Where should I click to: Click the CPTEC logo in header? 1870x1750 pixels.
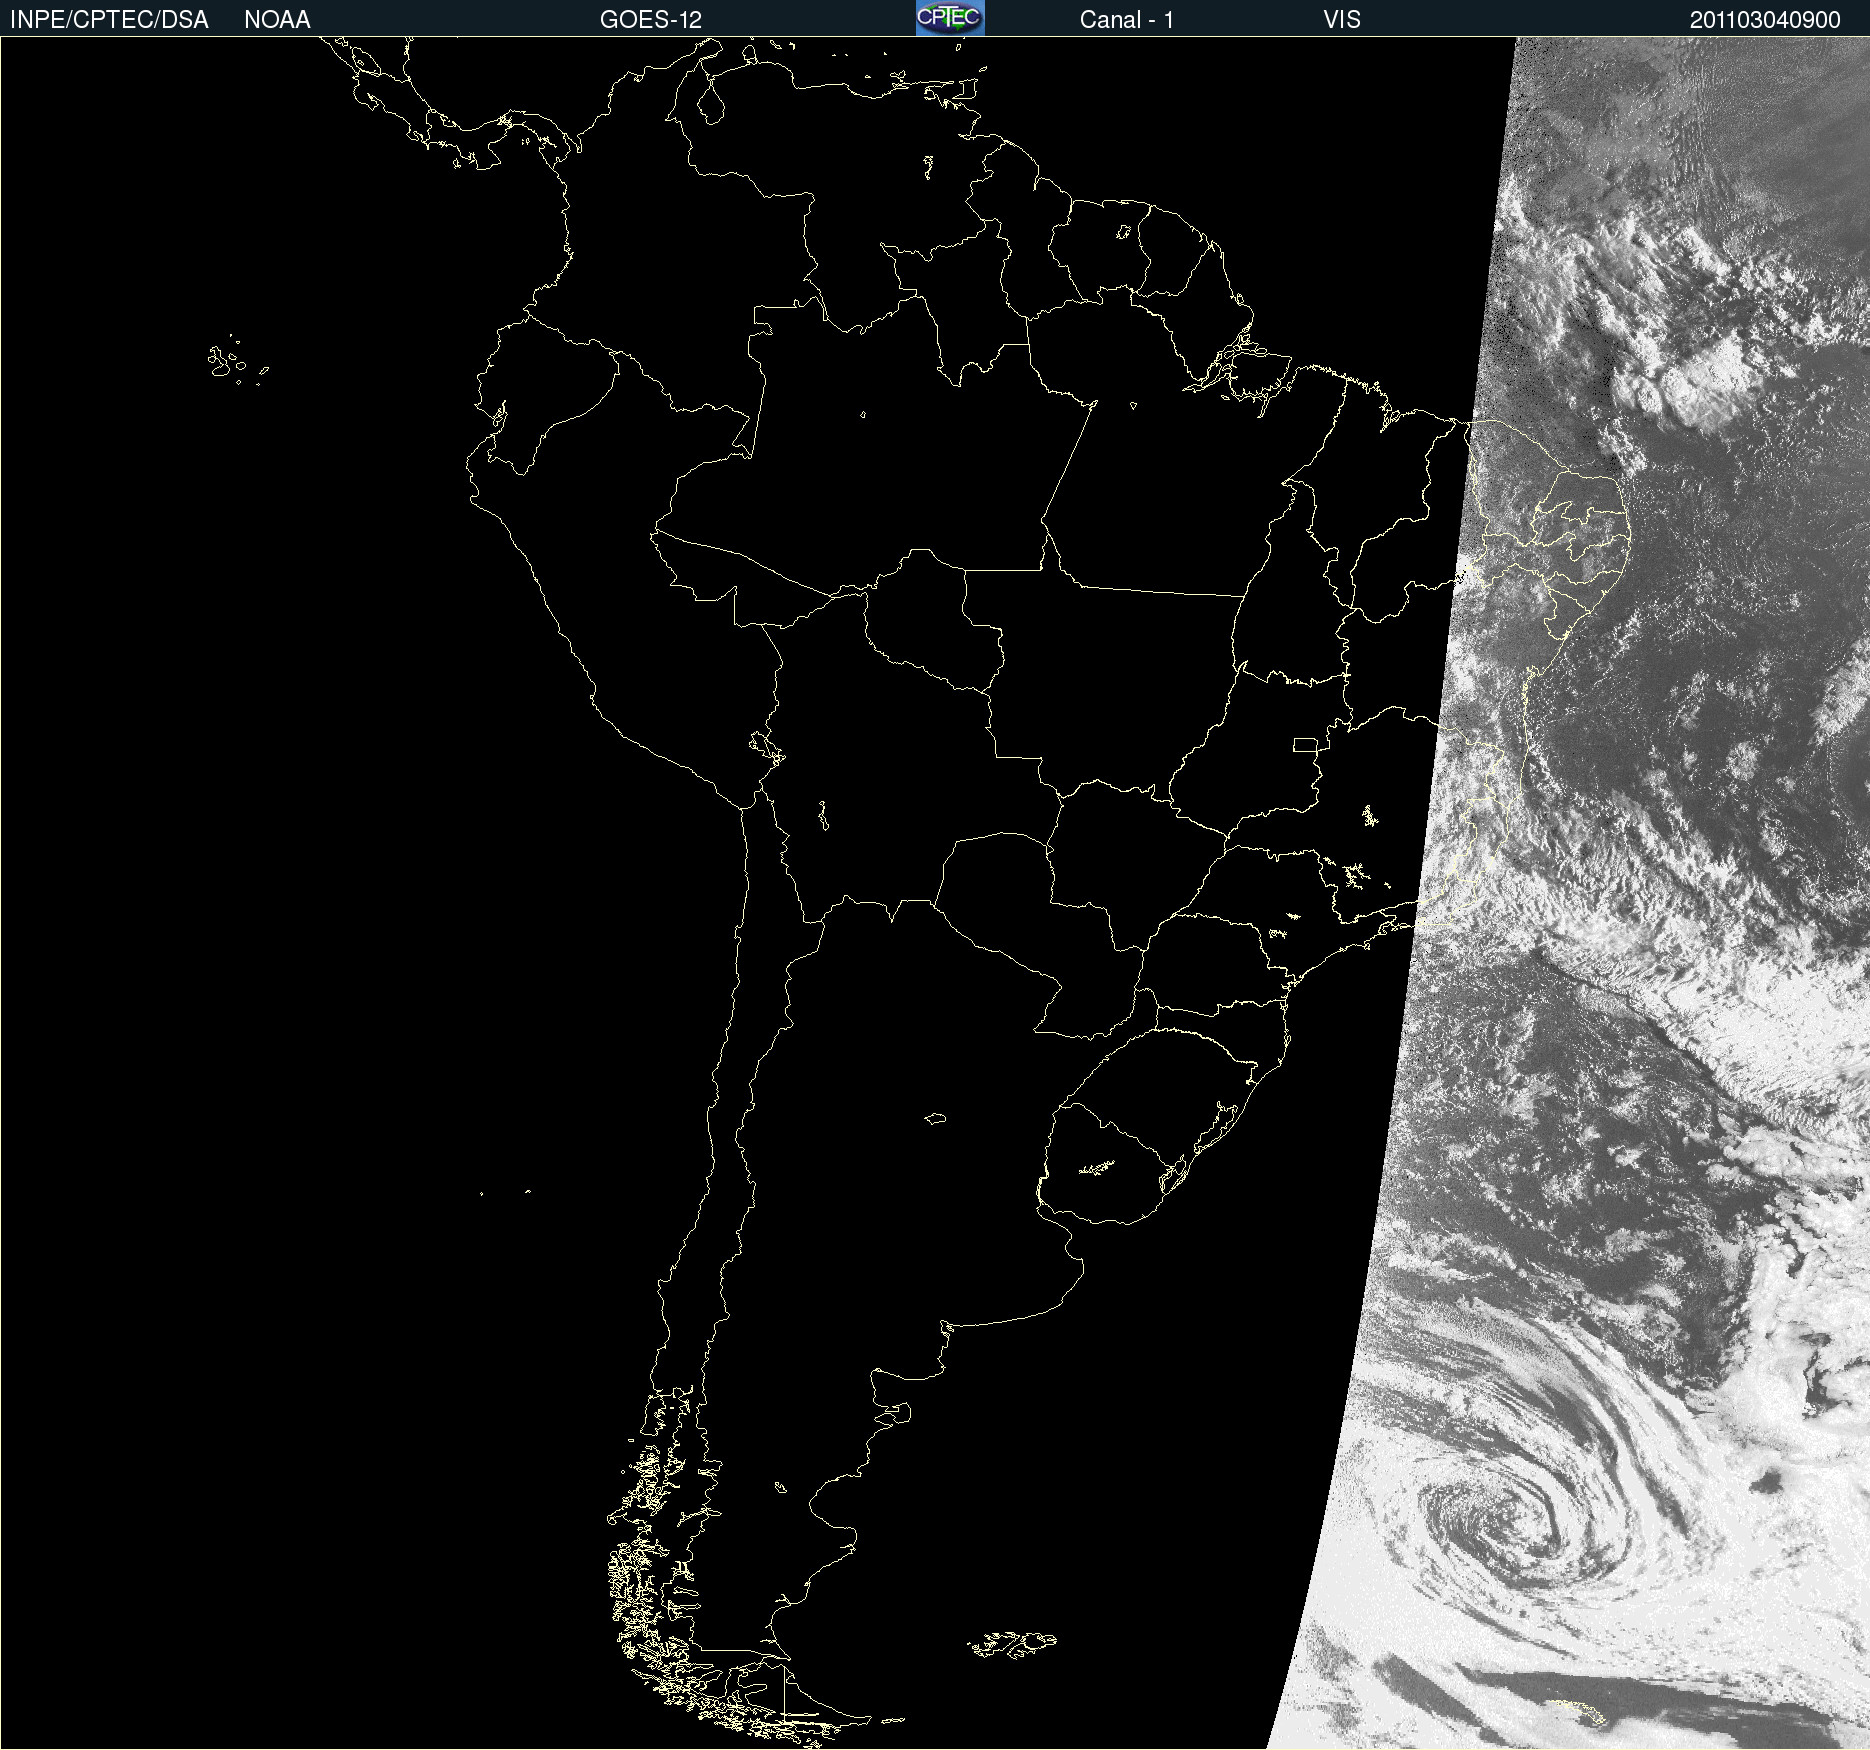pos(950,18)
